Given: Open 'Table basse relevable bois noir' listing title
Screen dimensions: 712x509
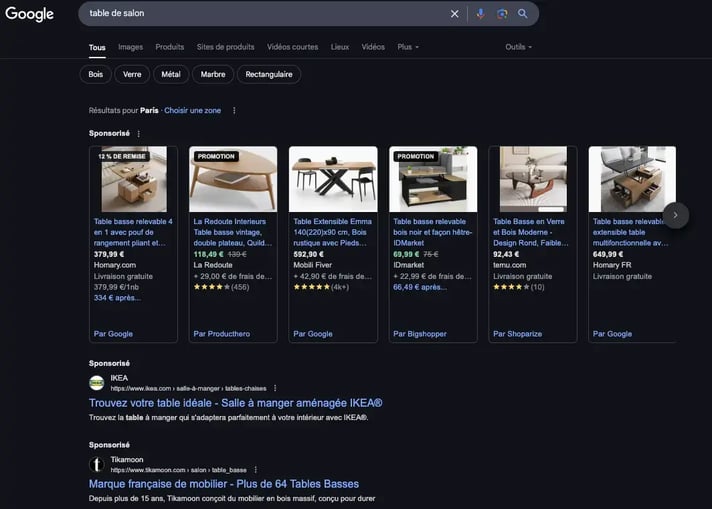Looking at the screenshot, I should 433,232.
